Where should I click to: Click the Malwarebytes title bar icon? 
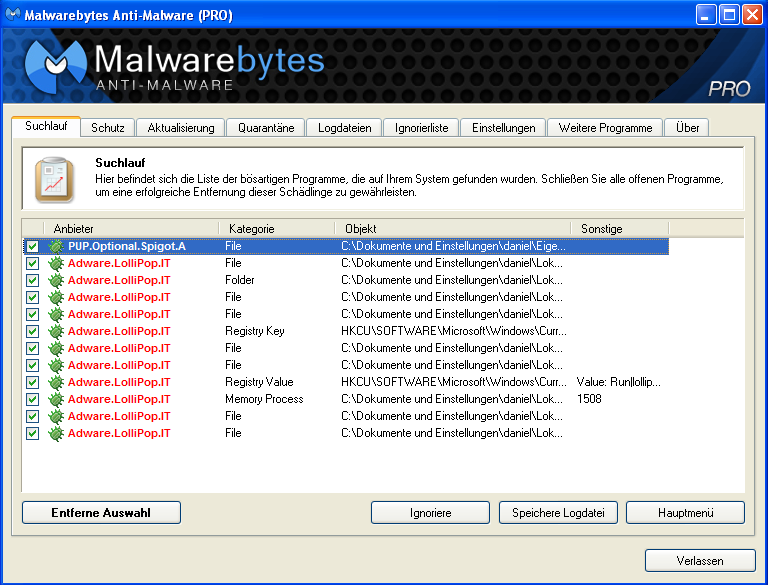coord(13,15)
